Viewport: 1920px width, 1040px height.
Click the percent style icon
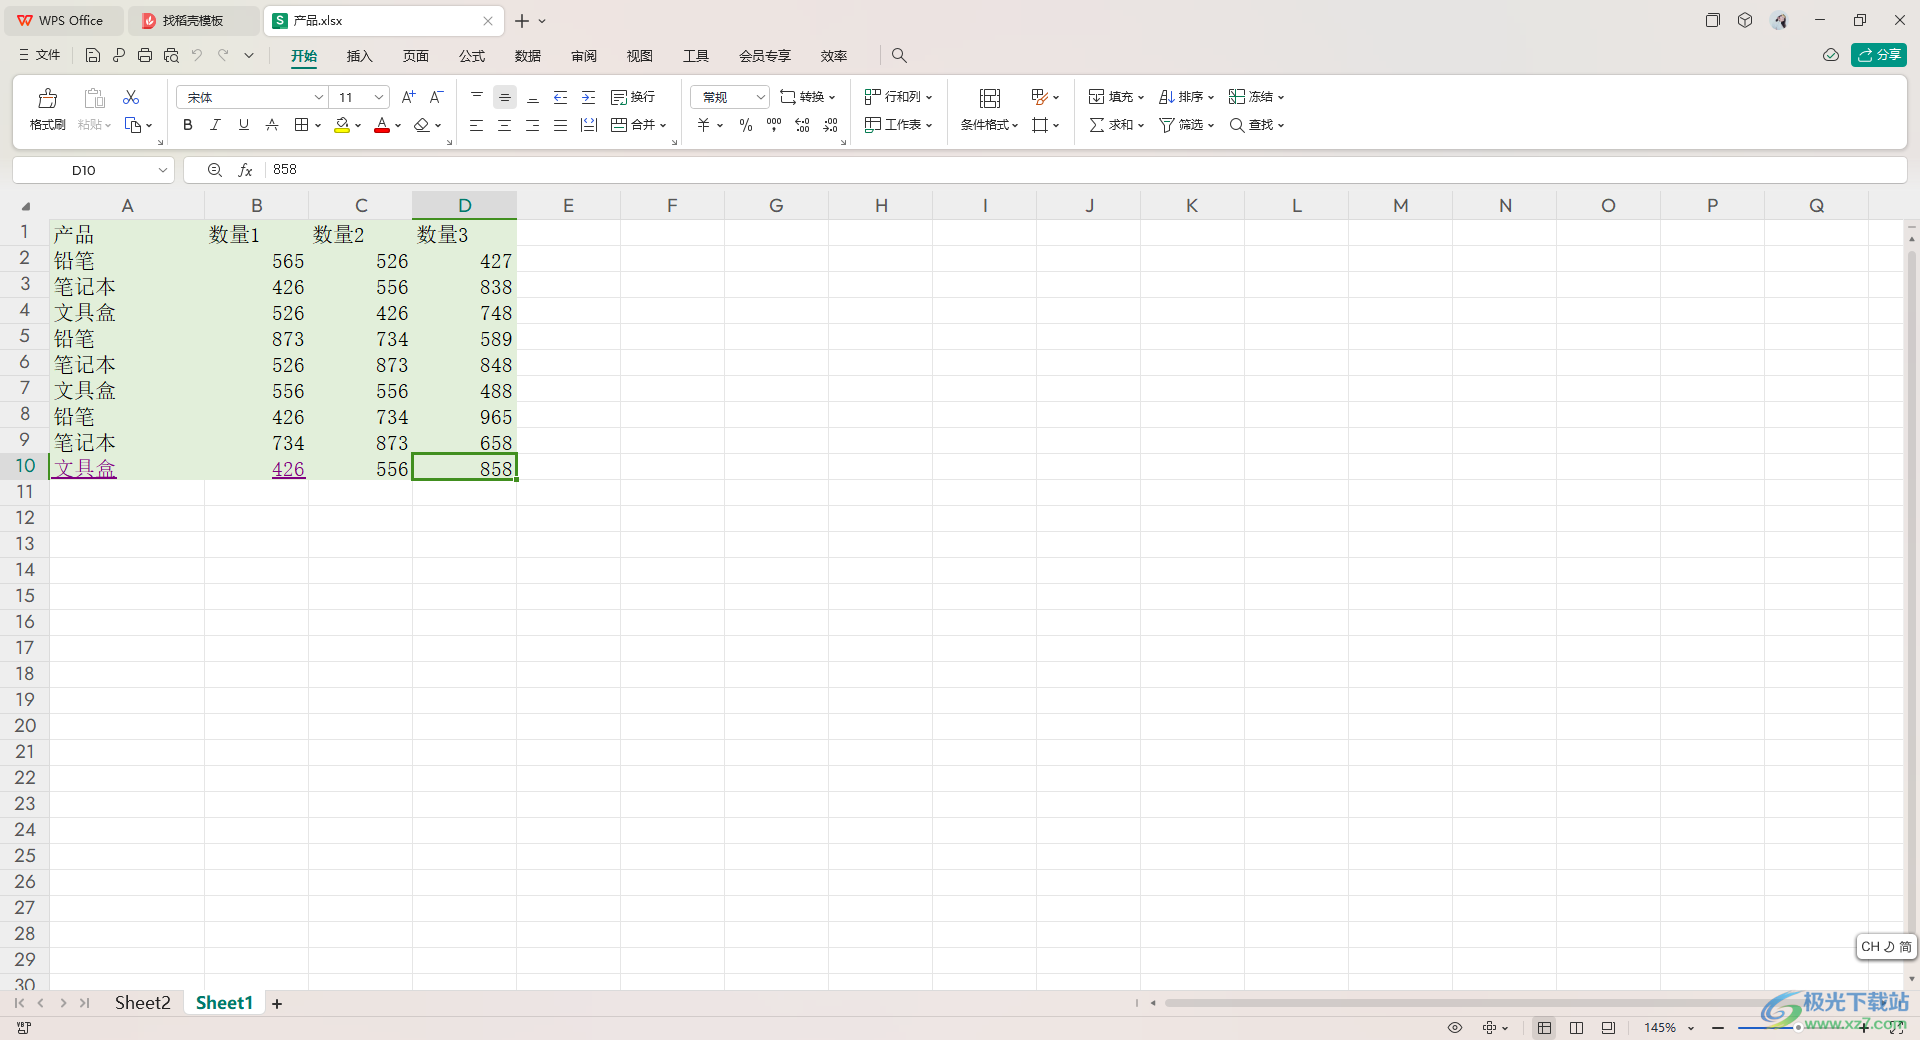746,125
